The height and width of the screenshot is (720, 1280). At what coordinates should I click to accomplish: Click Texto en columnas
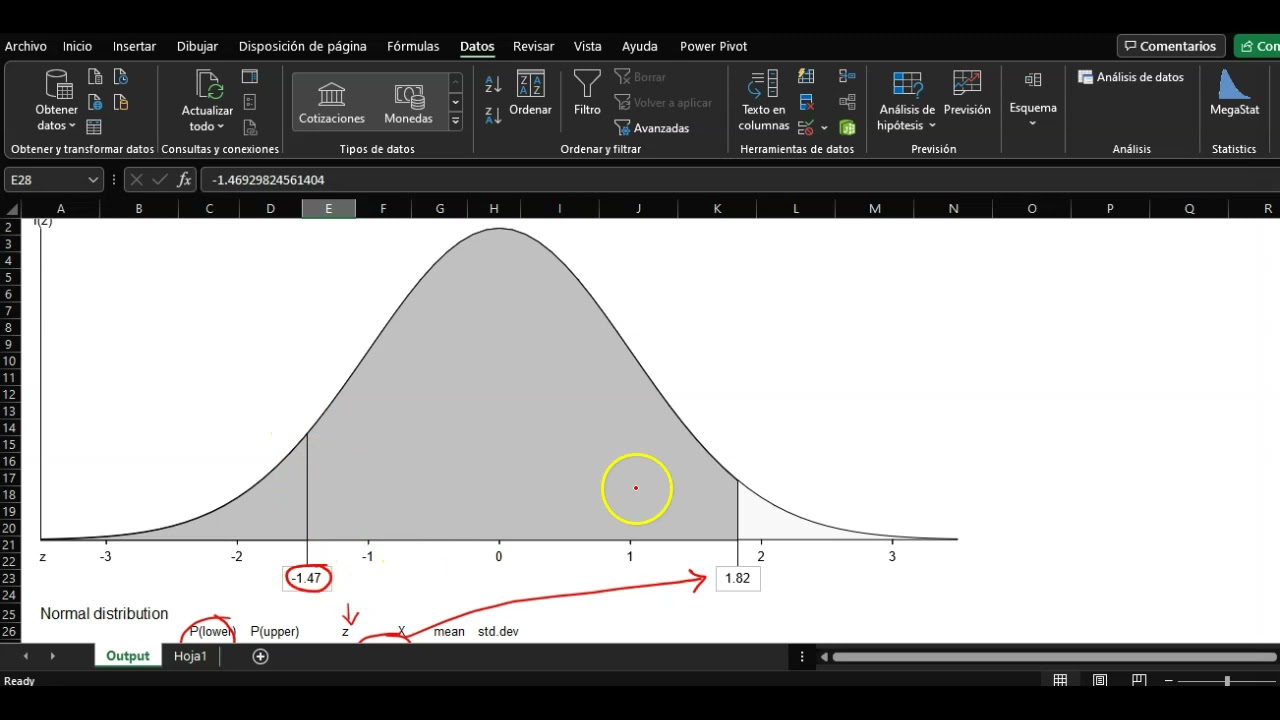coord(764,101)
